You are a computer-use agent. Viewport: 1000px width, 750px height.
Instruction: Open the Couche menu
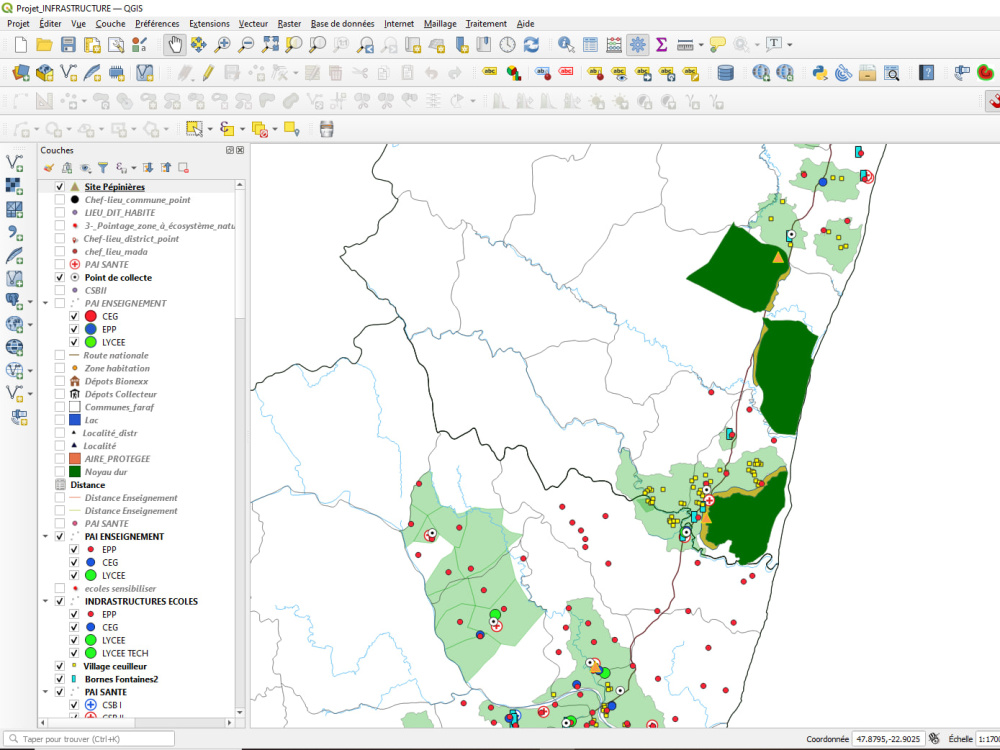[x=110, y=24]
